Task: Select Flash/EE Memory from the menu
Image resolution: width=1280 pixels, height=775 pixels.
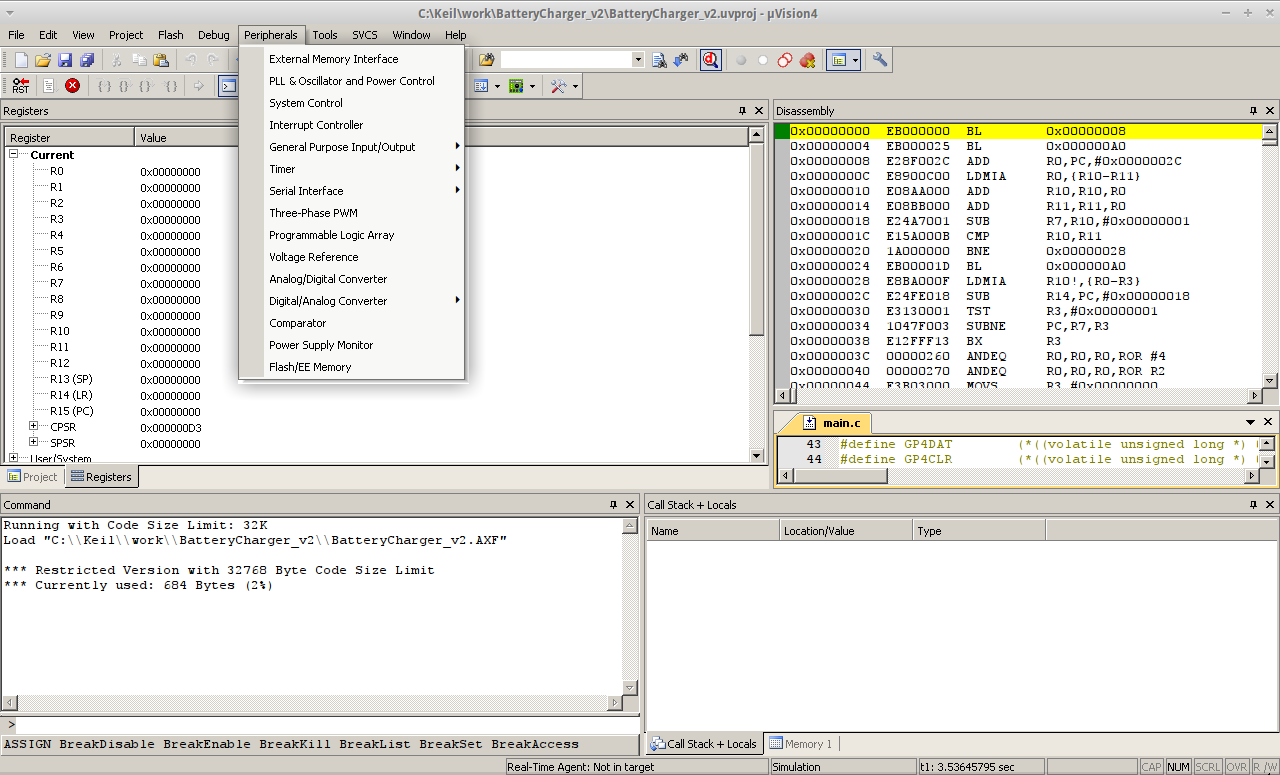Action: [x=352, y=367]
